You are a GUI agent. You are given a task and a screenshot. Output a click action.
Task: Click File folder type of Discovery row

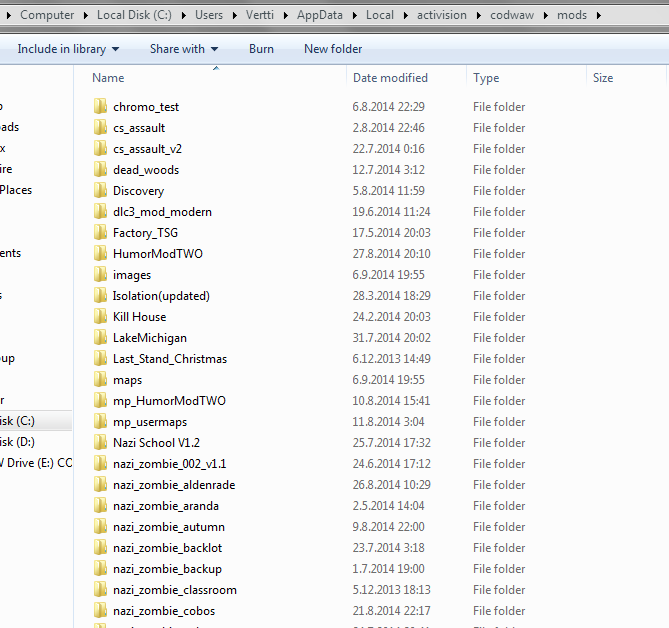(x=499, y=191)
